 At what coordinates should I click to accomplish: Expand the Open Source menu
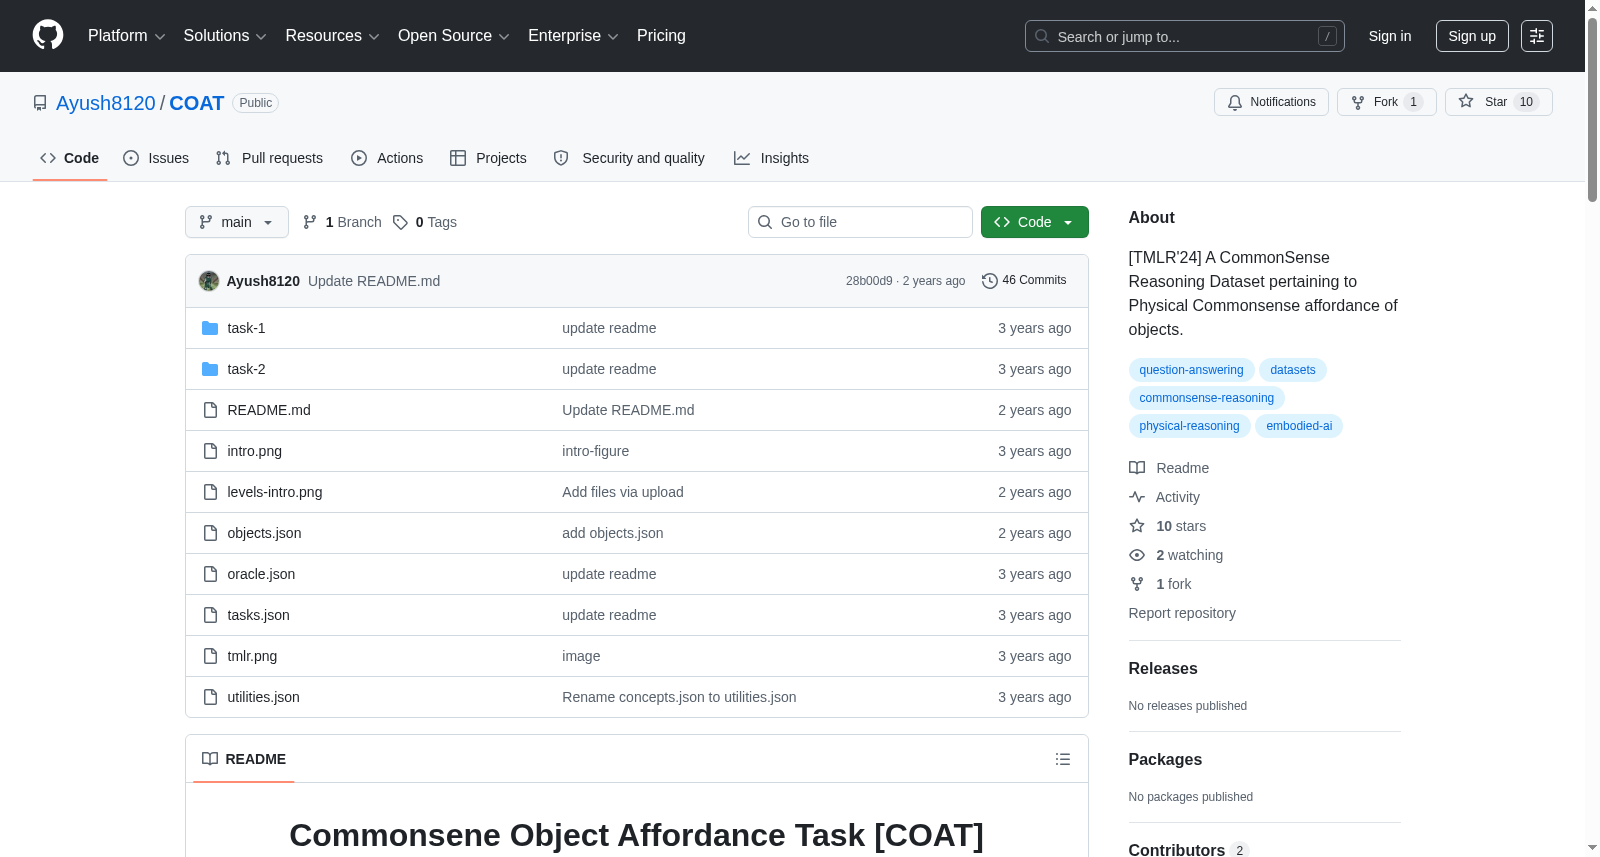pyautogui.click(x=453, y=36)
